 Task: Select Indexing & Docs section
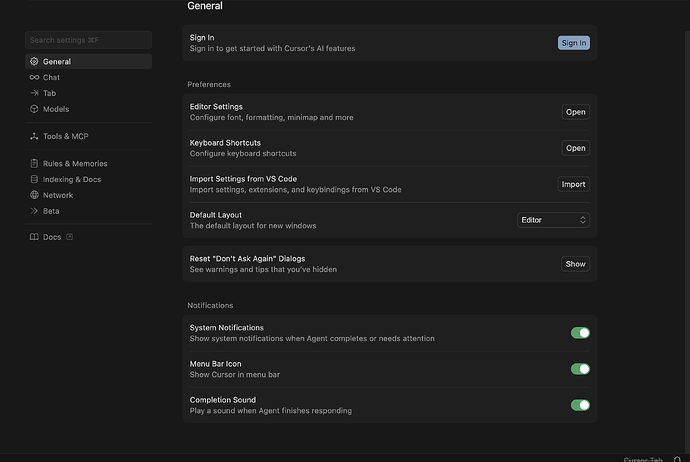point(88,180)
